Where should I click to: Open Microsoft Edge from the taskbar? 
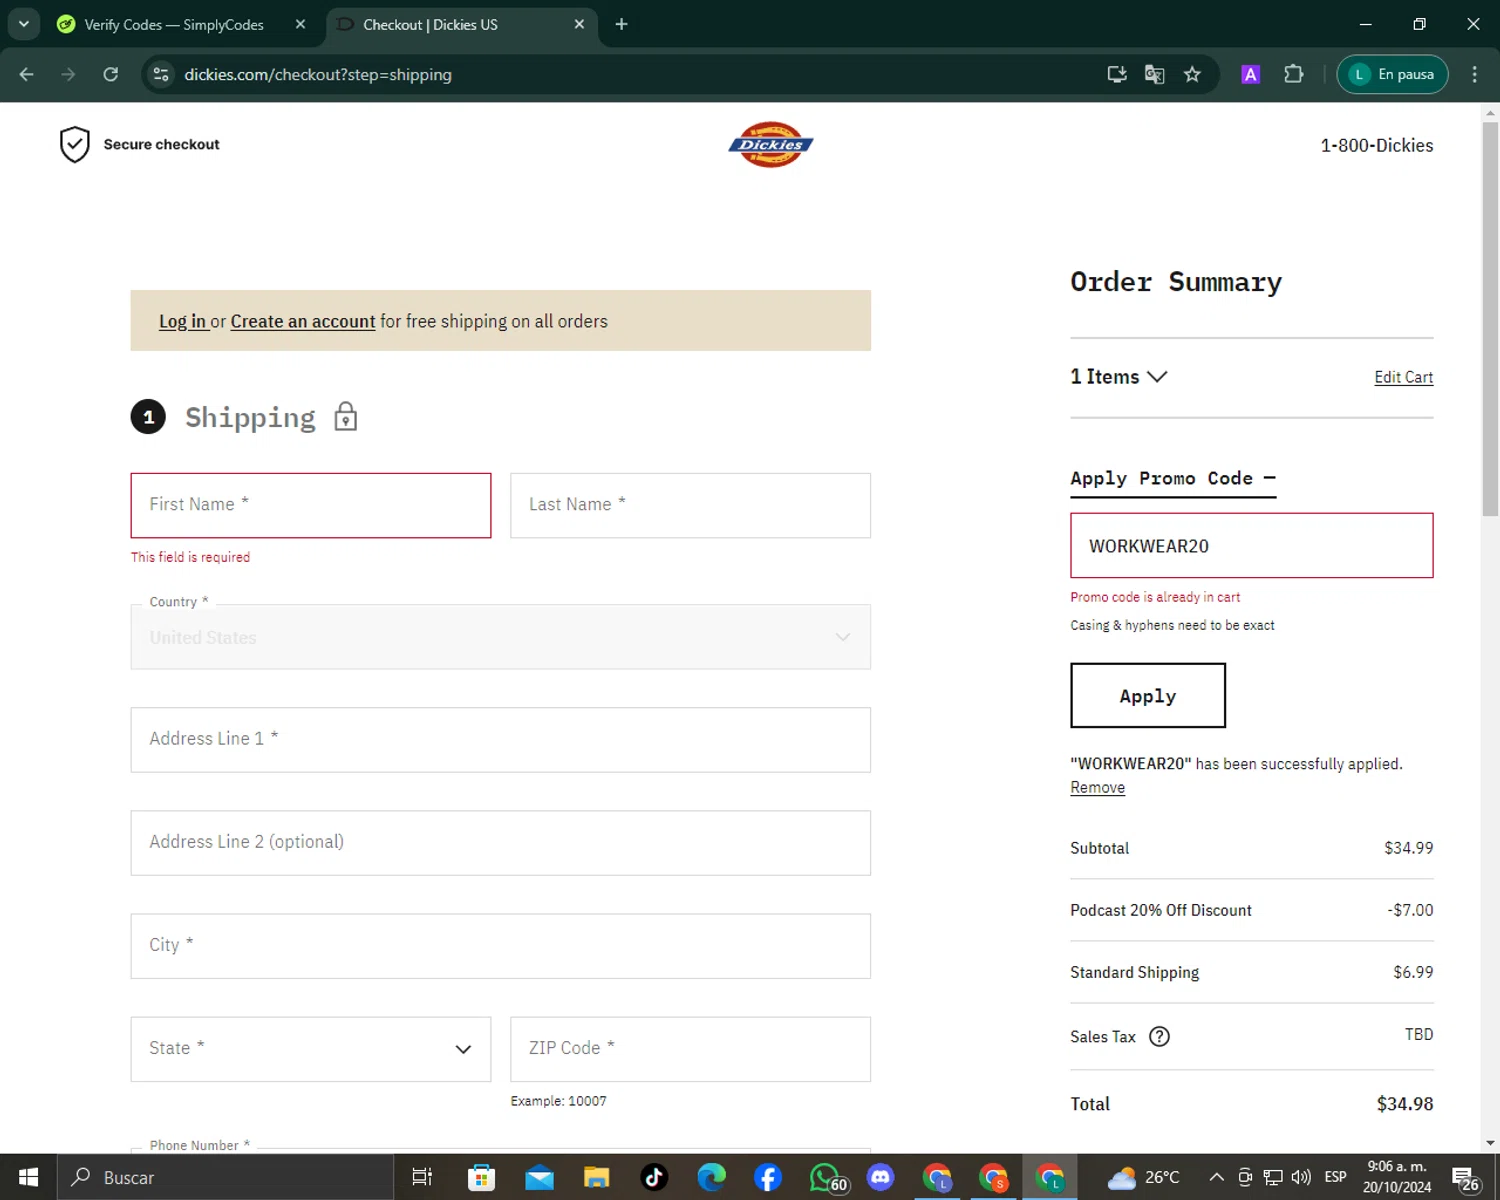(x=712, y=1177)
